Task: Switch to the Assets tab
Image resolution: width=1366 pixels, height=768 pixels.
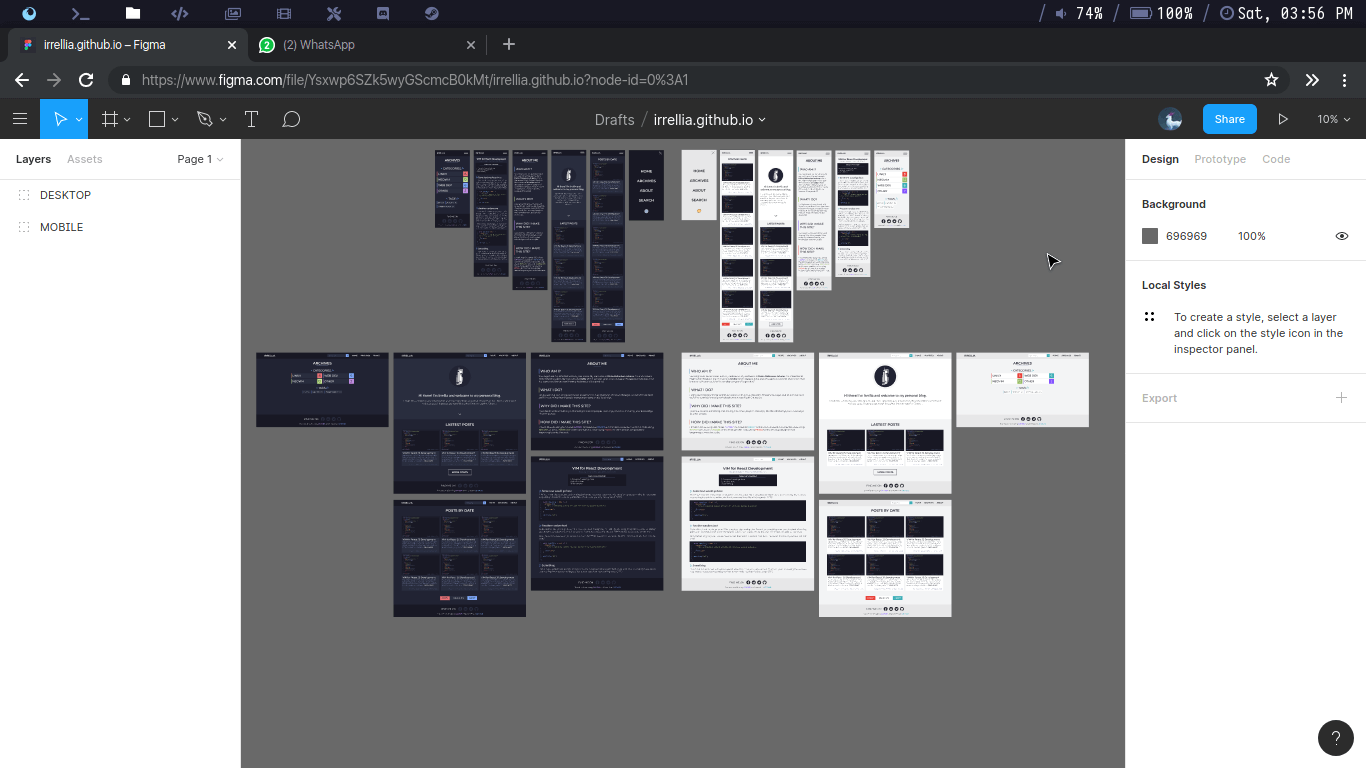Action: [x=84, y=159]
